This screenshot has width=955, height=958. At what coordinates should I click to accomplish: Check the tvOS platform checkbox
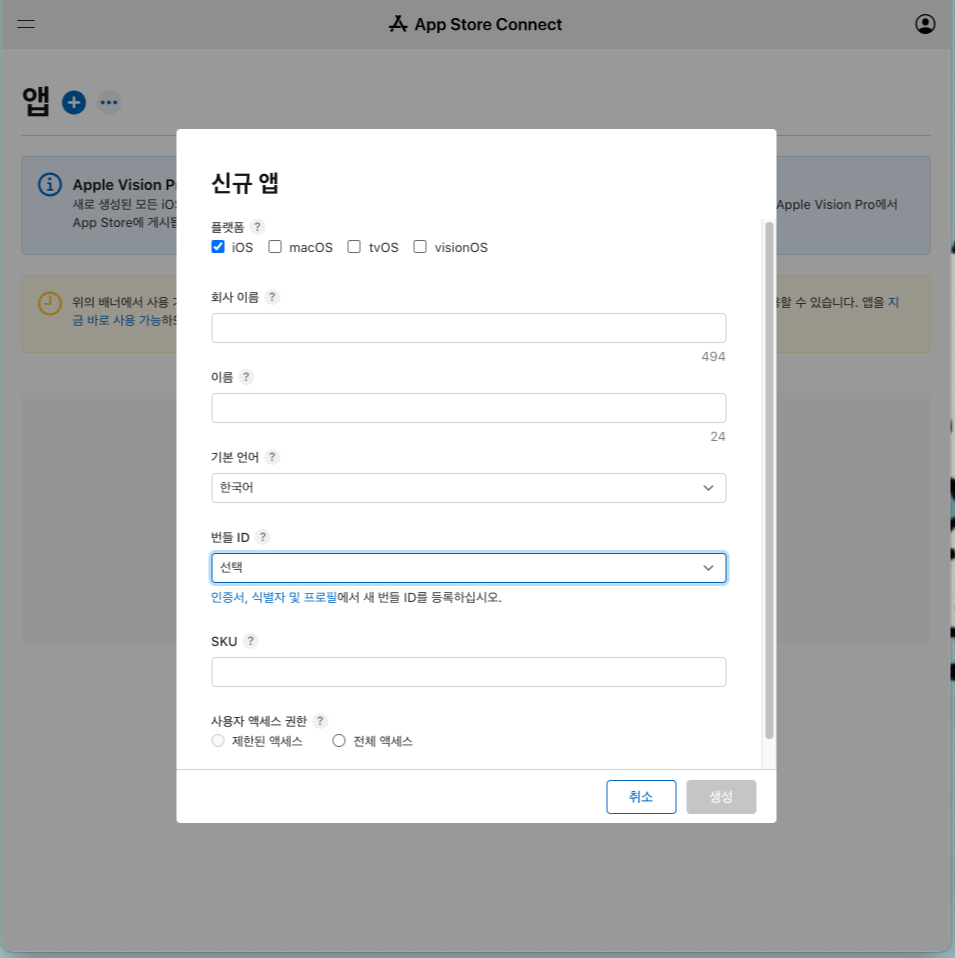[354, 246]
